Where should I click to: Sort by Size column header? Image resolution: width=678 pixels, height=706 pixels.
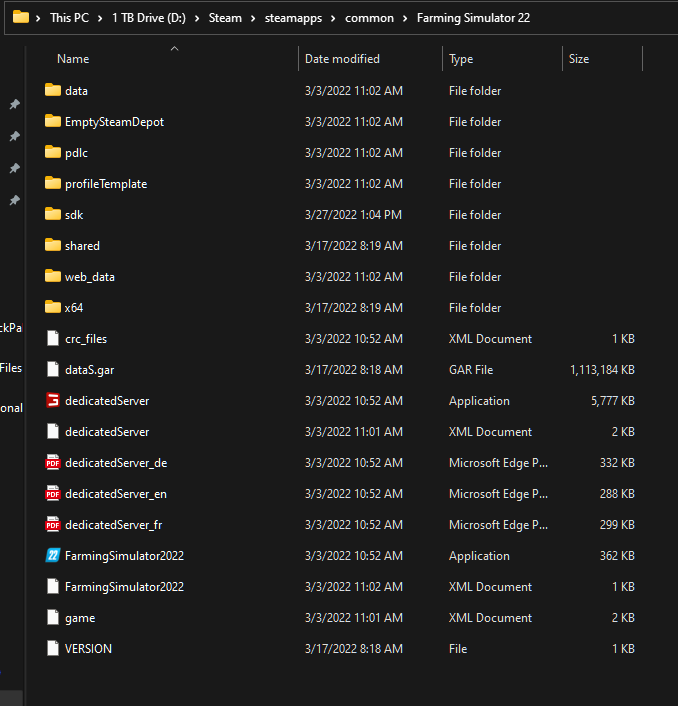coord(579,59)
